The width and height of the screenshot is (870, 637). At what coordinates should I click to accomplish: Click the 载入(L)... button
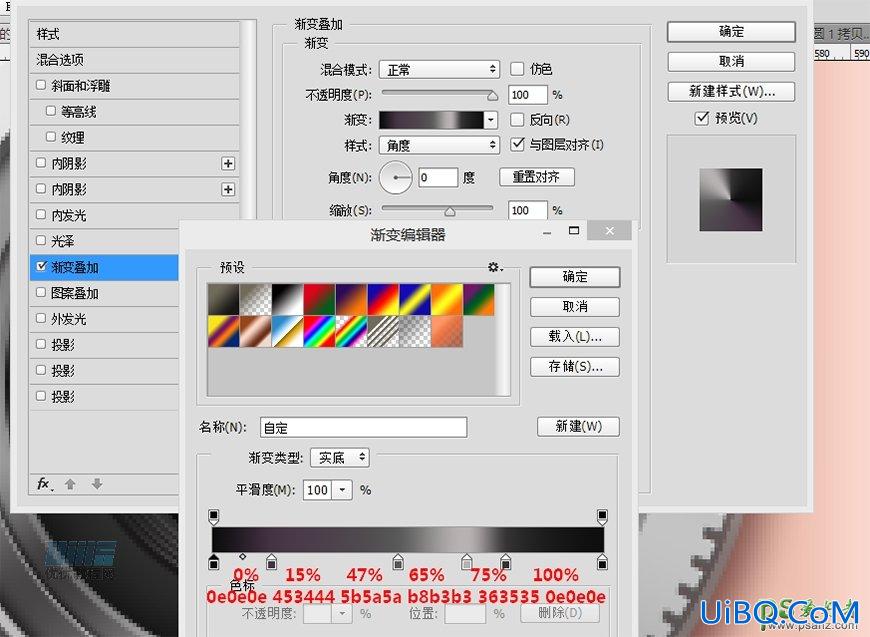tap(575, 337)
